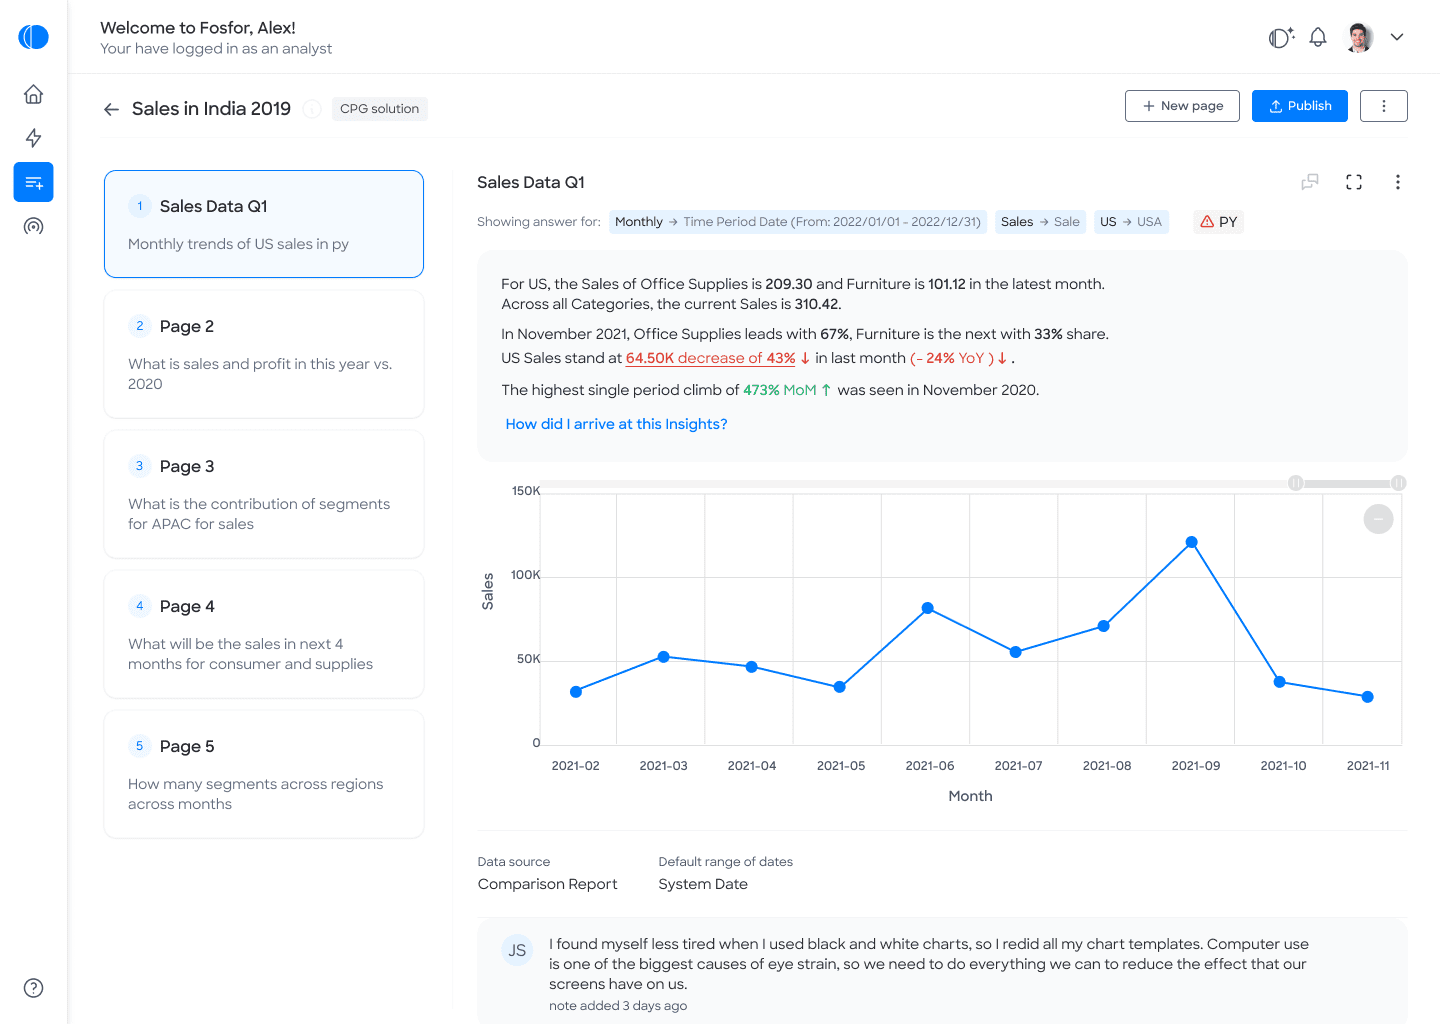
Task: Click the right handle of chart range slider
Action: pyautogui.click(x=1399, y=483)
